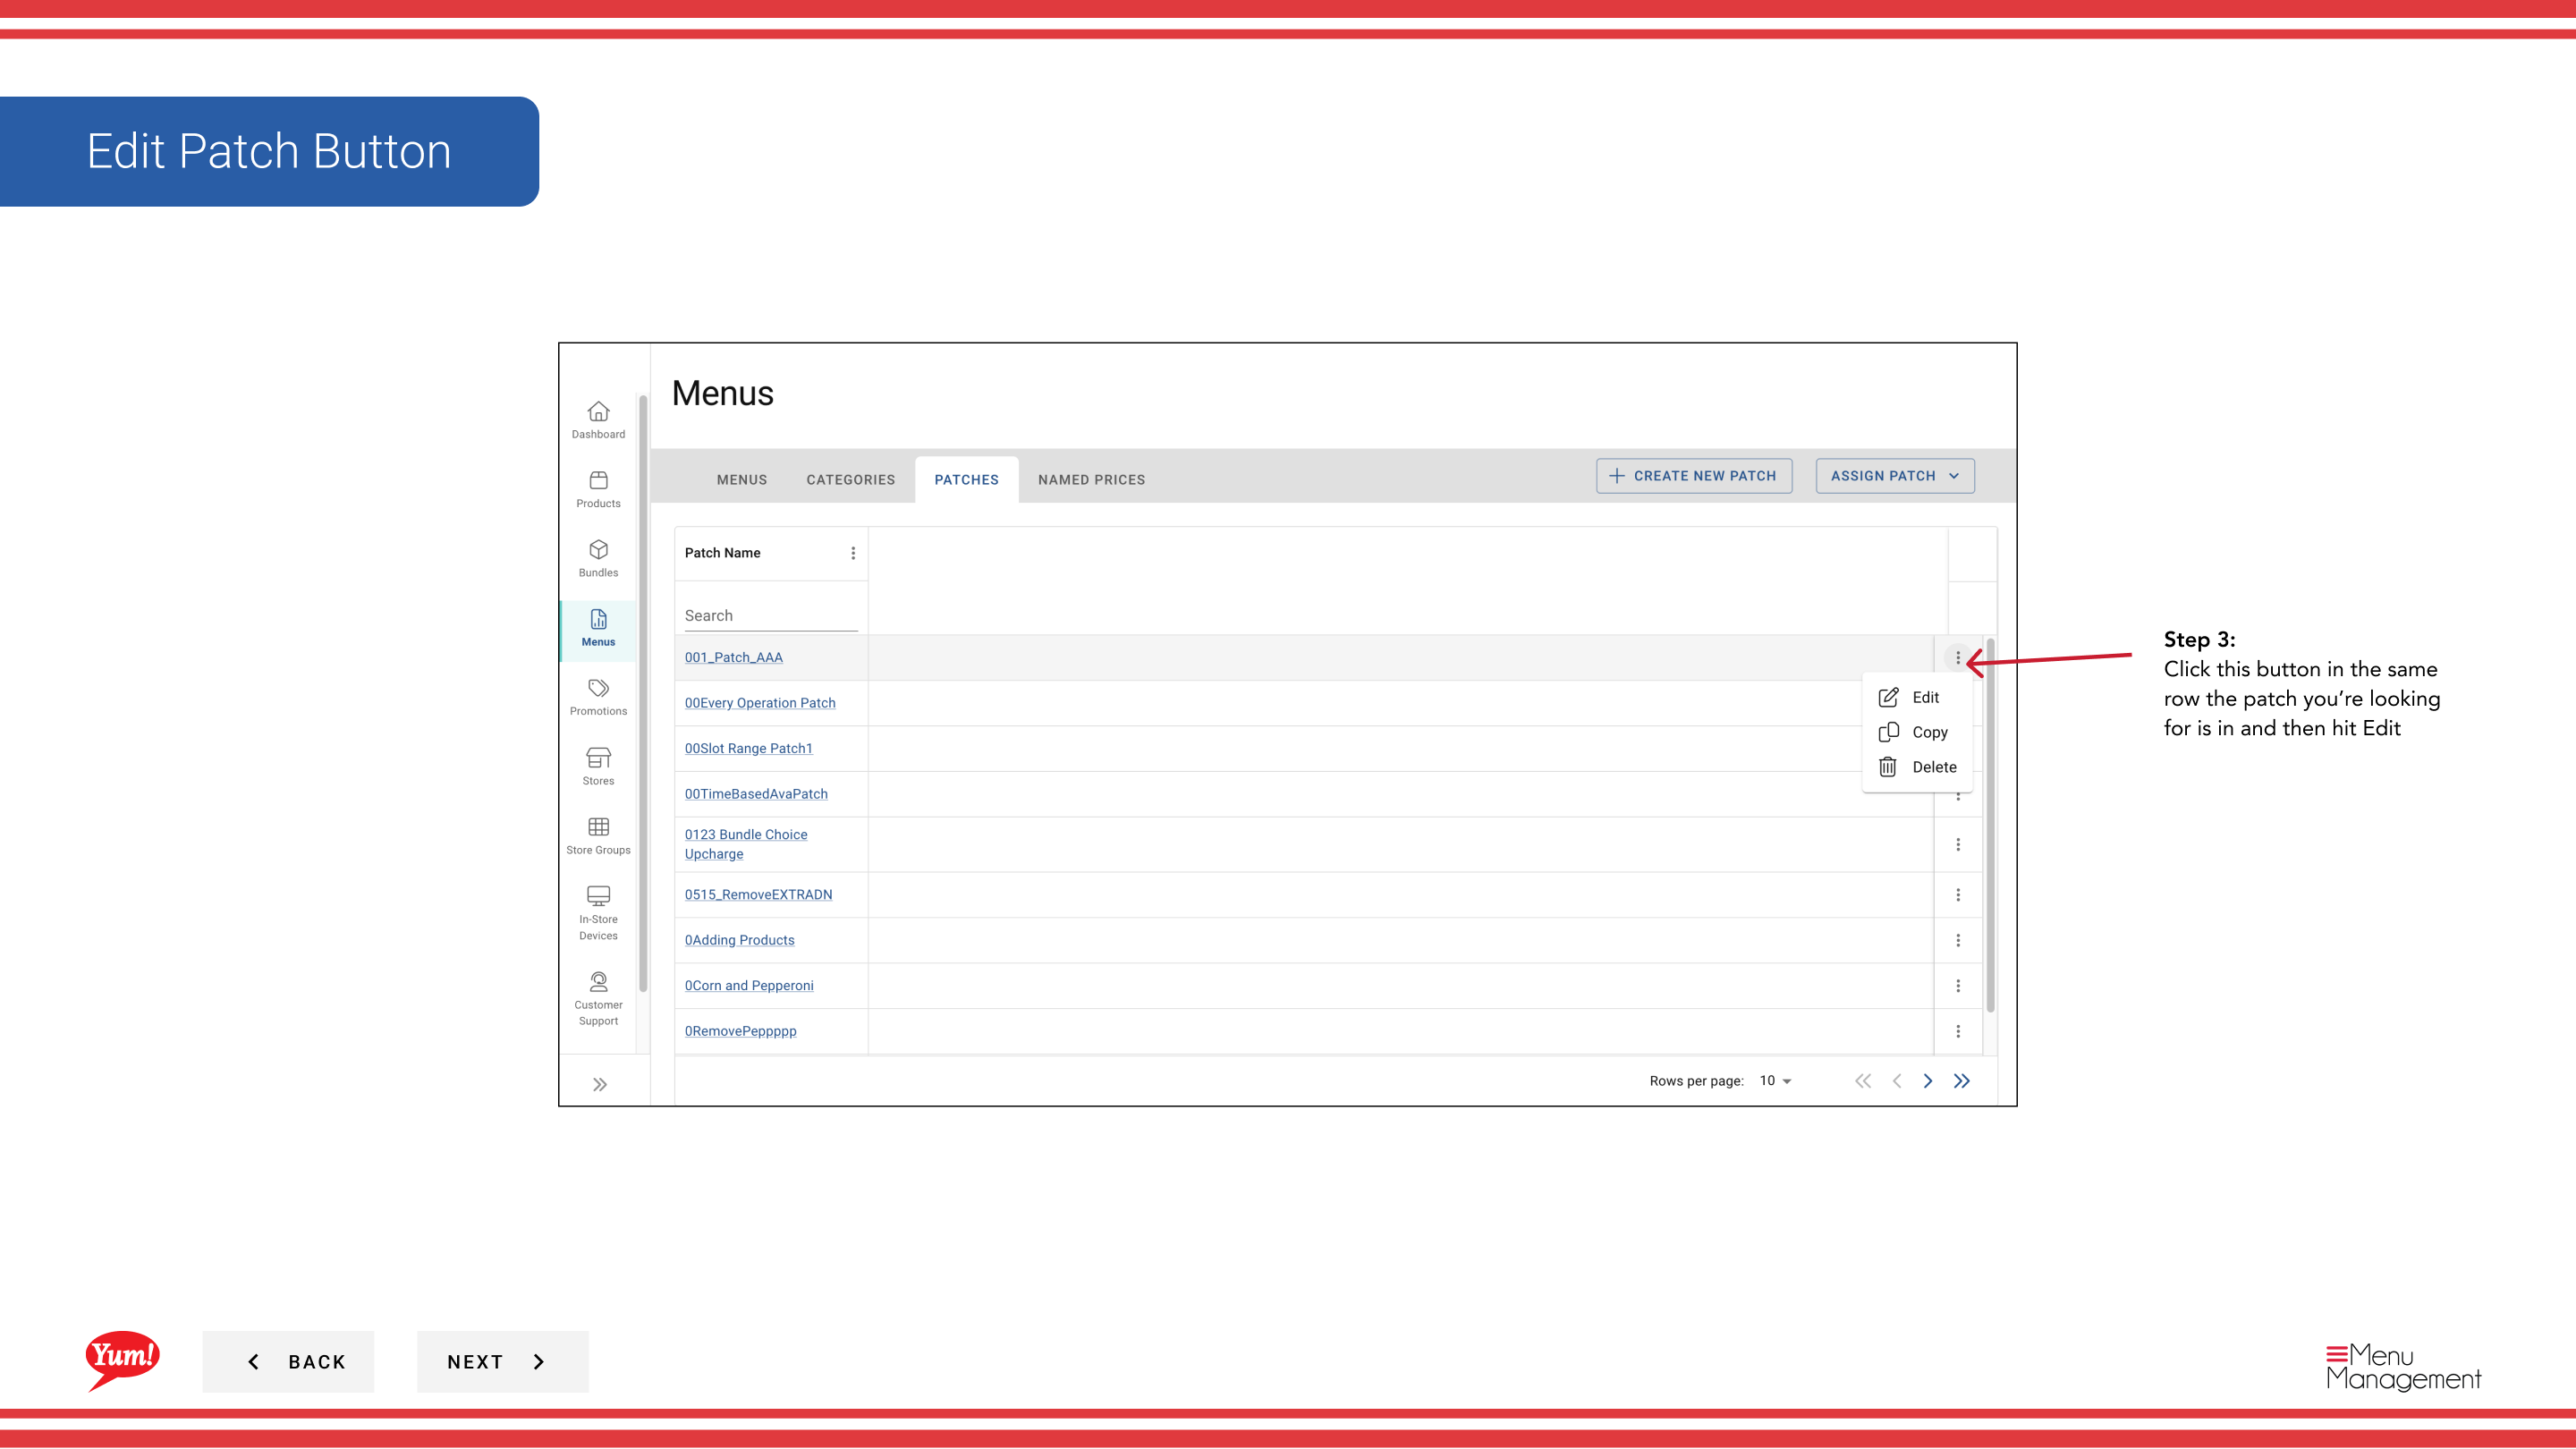2576x1449 pixels.
Task: Click the NEXT navigation button
Action: tap(502, 1362)
